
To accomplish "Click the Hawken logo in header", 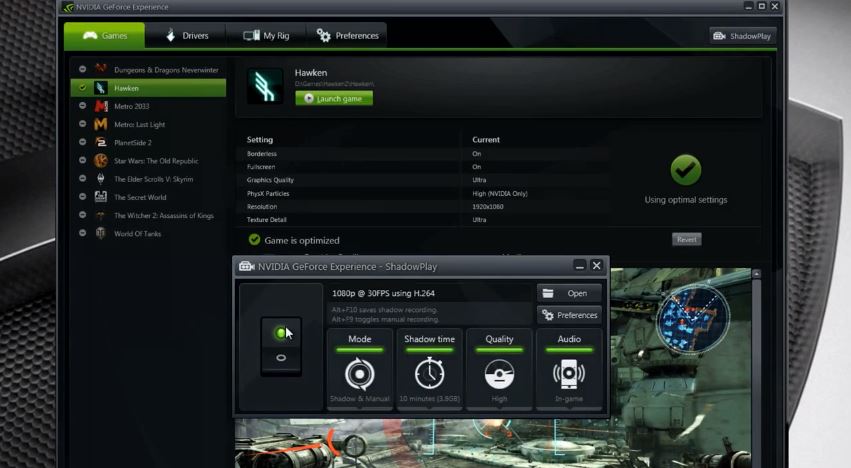I will (x=265, y=86).
